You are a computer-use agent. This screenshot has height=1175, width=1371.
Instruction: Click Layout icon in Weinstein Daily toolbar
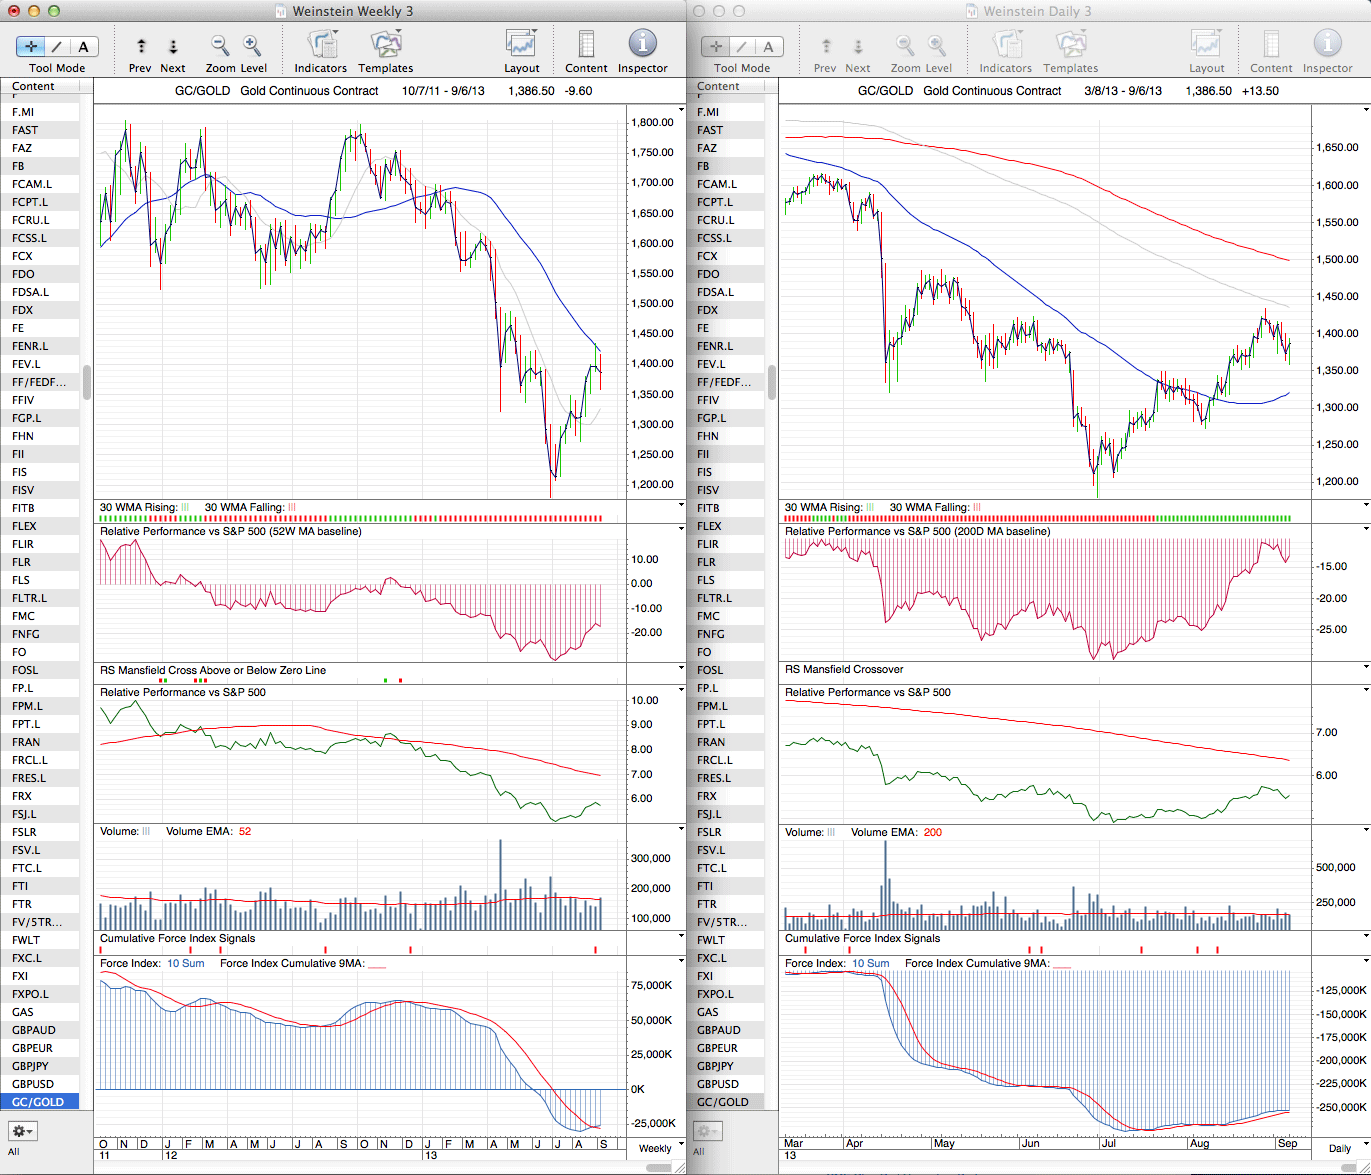[1206, 46]
